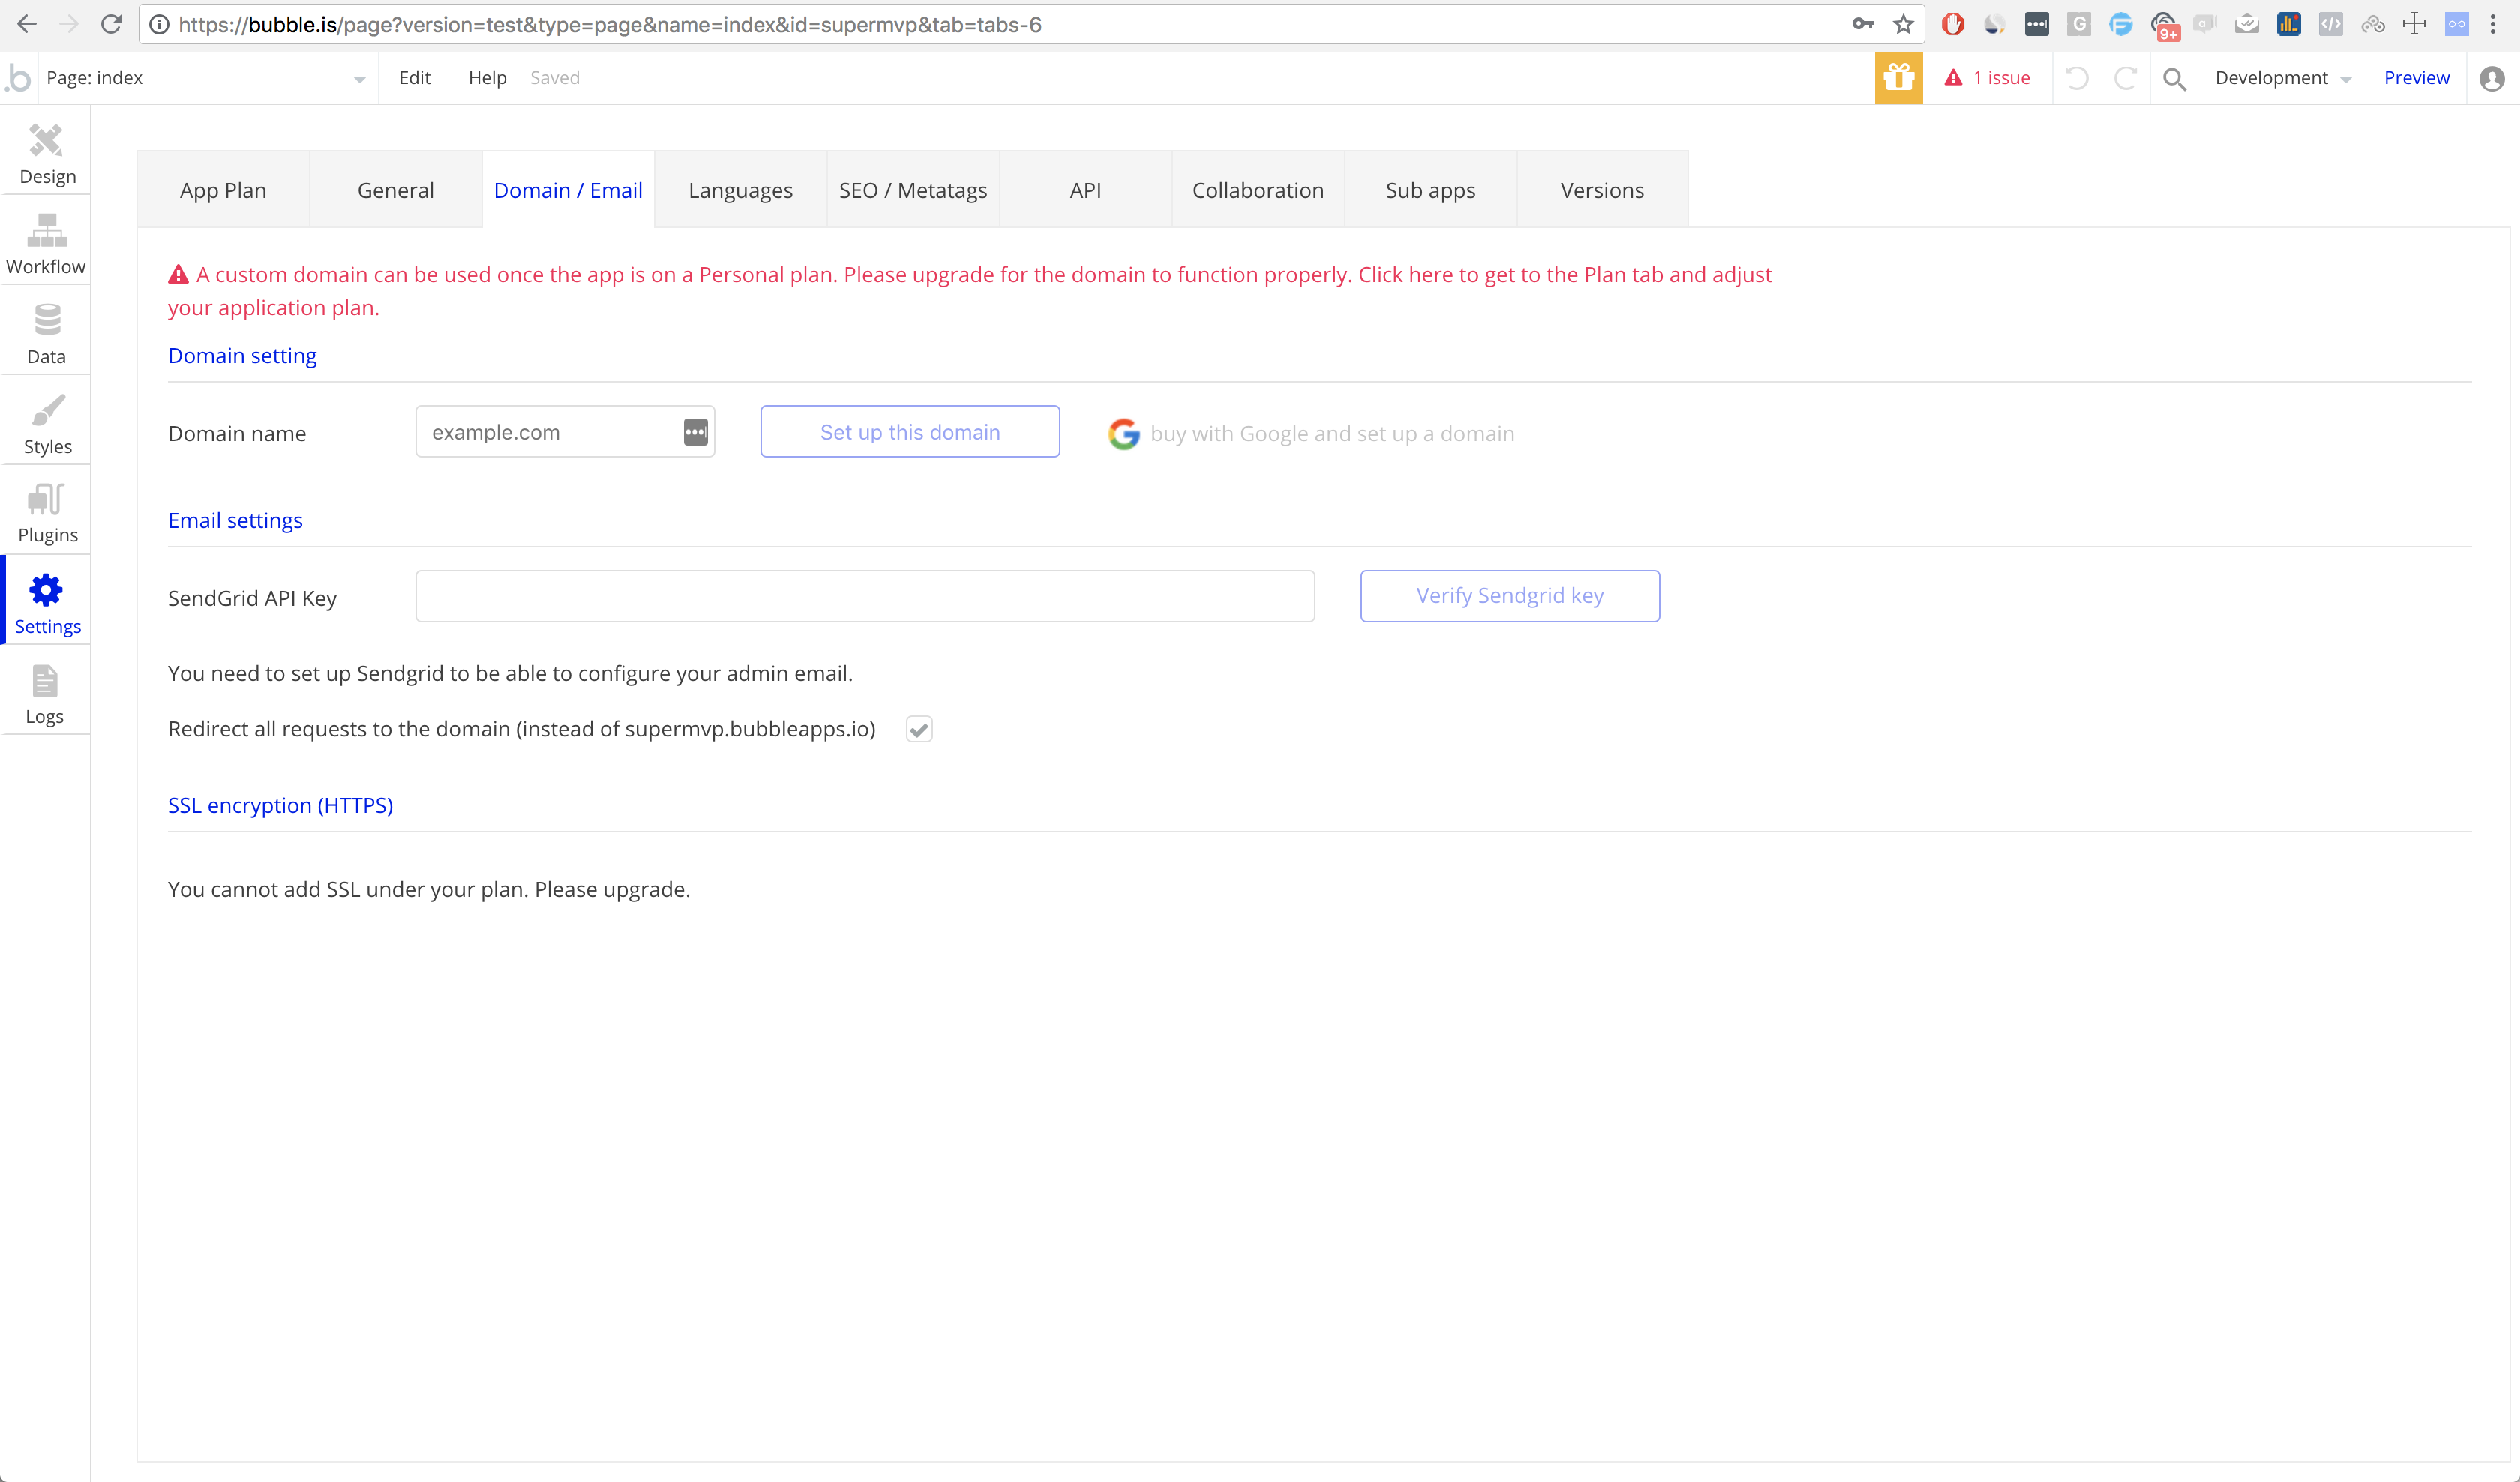
Task: Switch to the Languages tab
Action: (740, 190)
